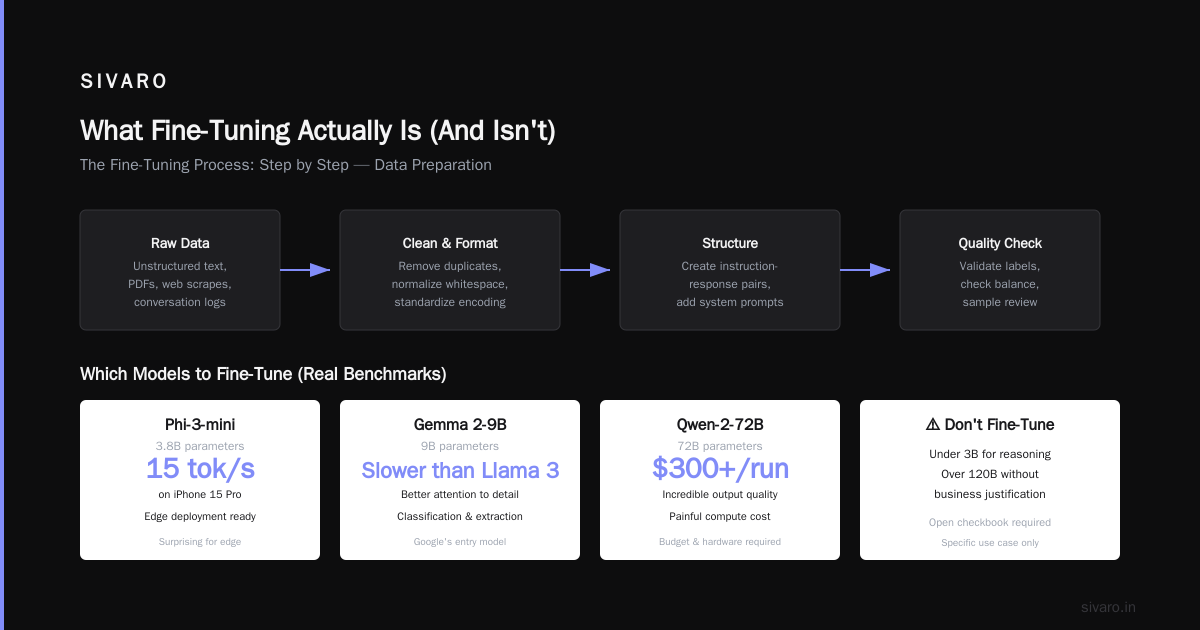Click 'Specific use case only' footnote

(990, 543)
